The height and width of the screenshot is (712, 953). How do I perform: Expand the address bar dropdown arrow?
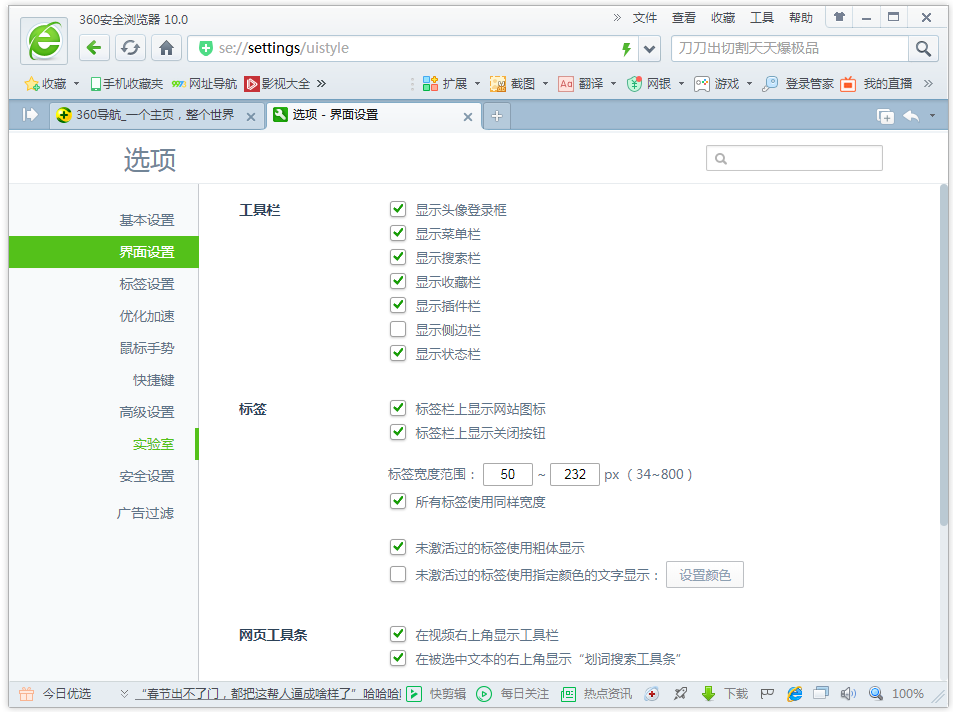[650, 49]
